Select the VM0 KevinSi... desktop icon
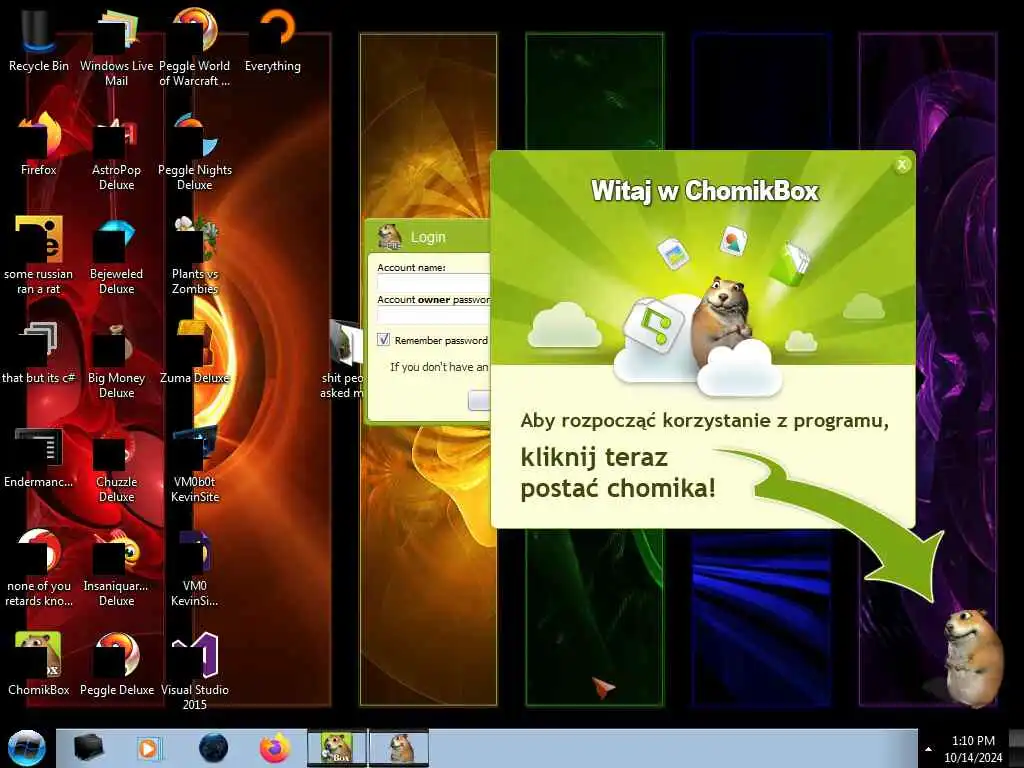The image size is (1024, 768). pyautogui.click(x=195, y=567)
